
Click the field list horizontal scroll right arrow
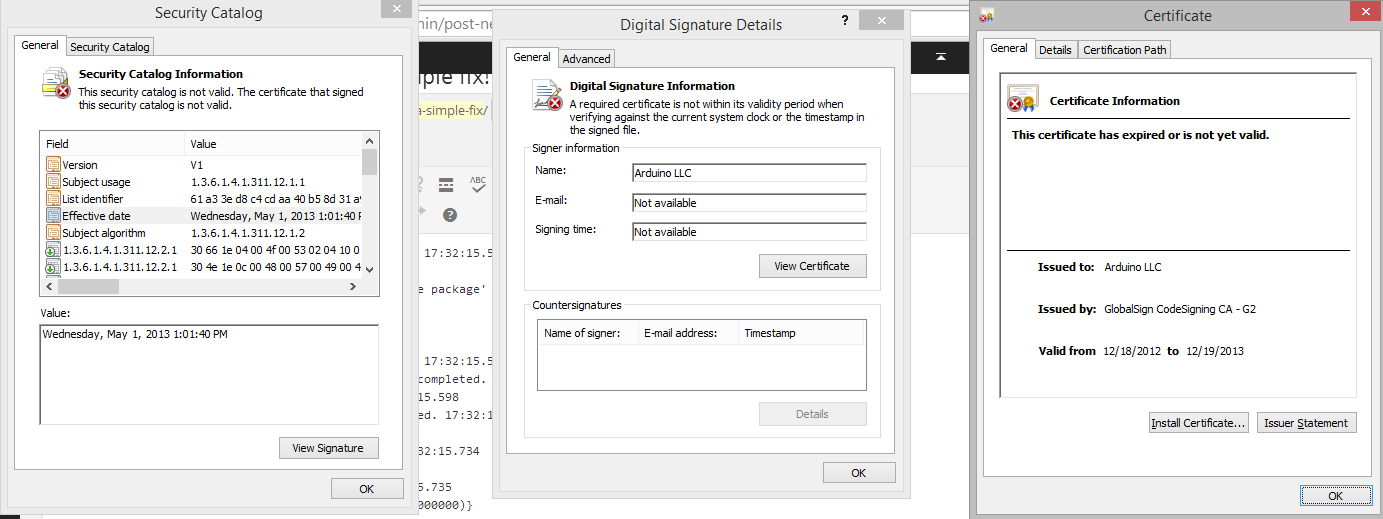coord(352,287)
